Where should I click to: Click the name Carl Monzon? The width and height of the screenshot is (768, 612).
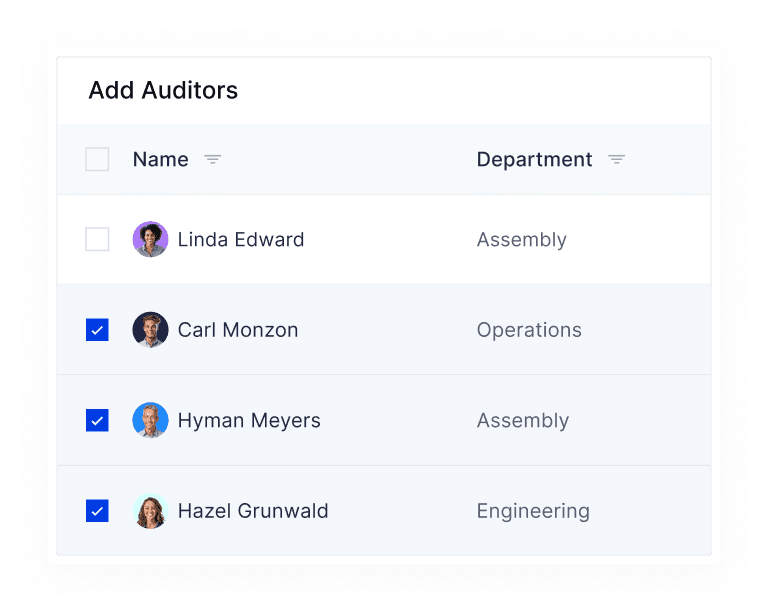tap(238, 330)
